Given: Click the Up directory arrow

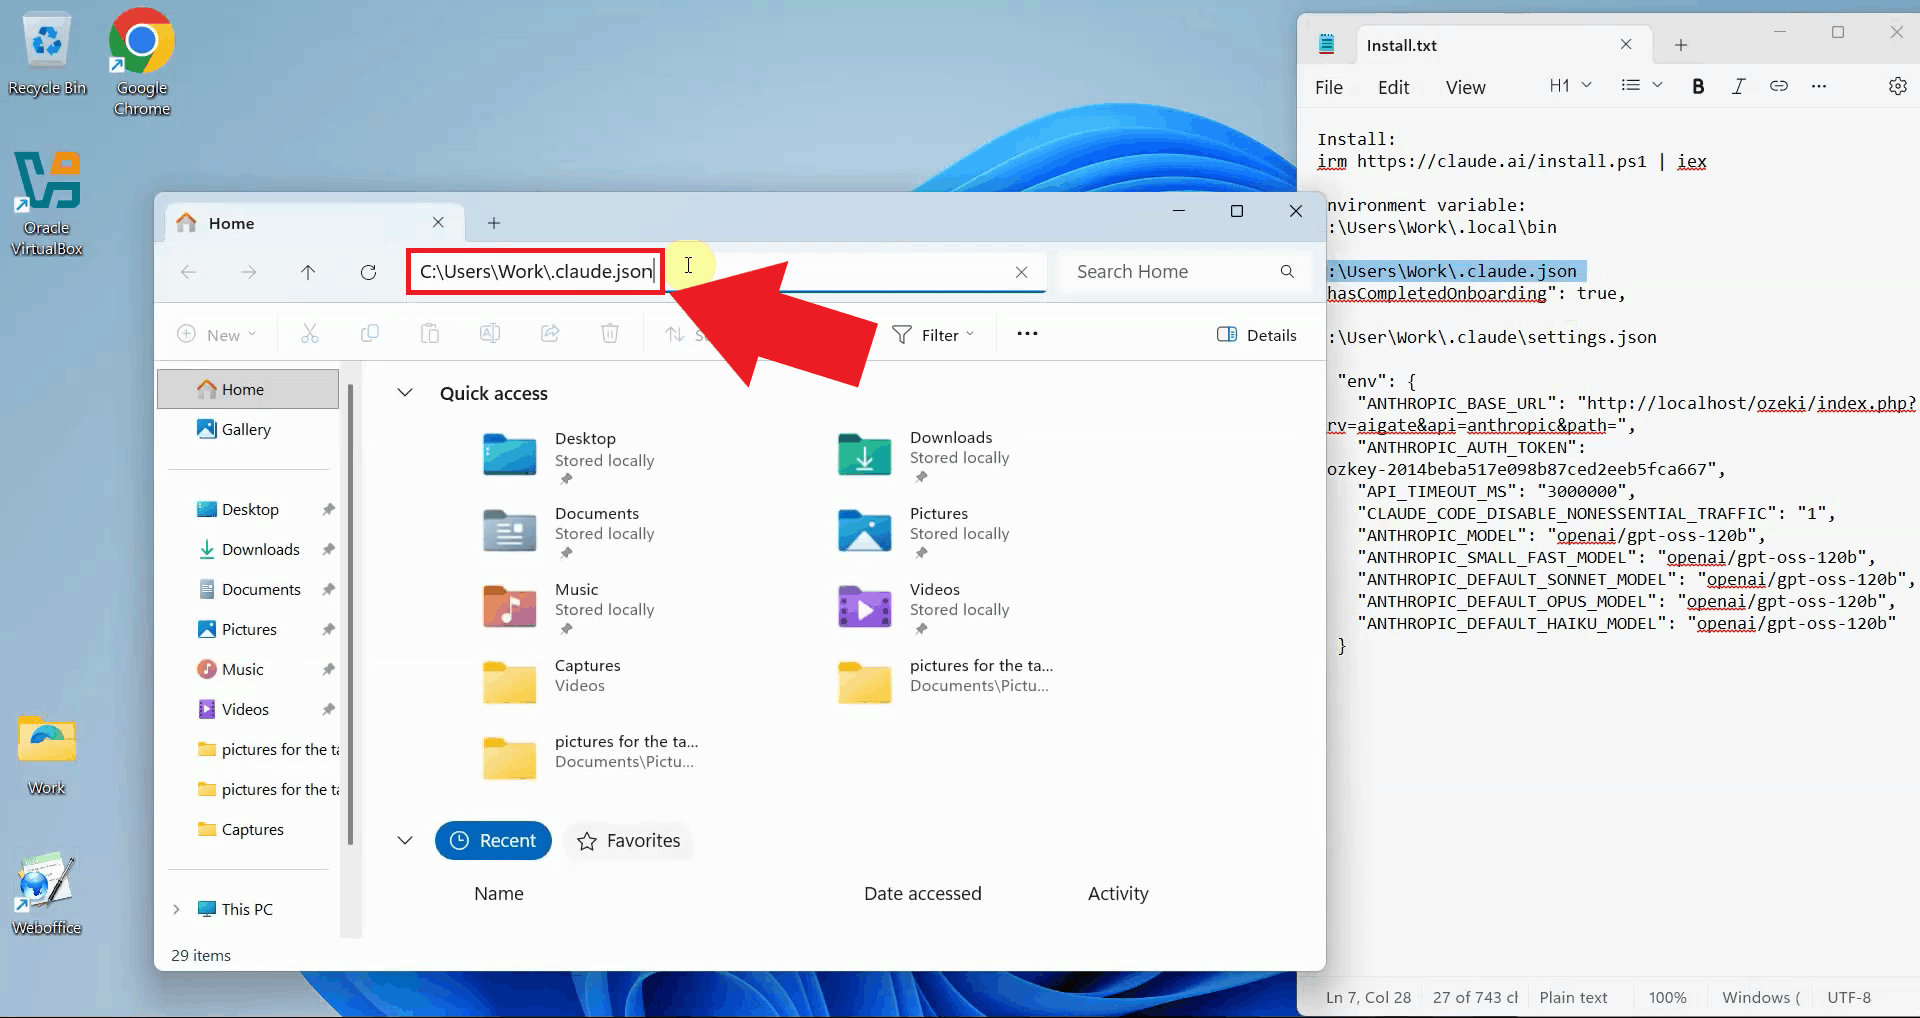Looking at the screenshot, I should [x=308, y=272].
